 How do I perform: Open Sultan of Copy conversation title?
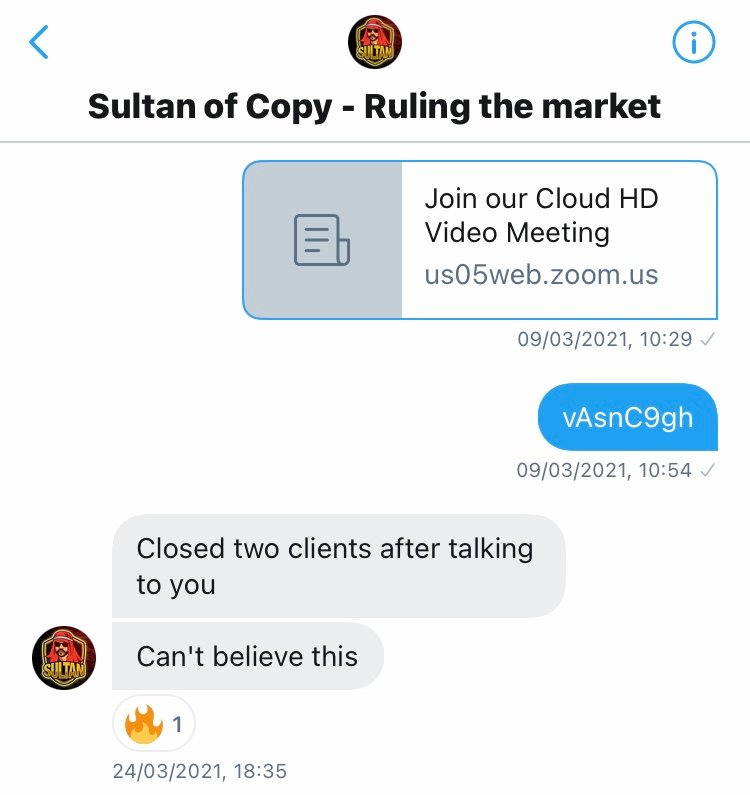pyautogui.click(x=374, y=106)
